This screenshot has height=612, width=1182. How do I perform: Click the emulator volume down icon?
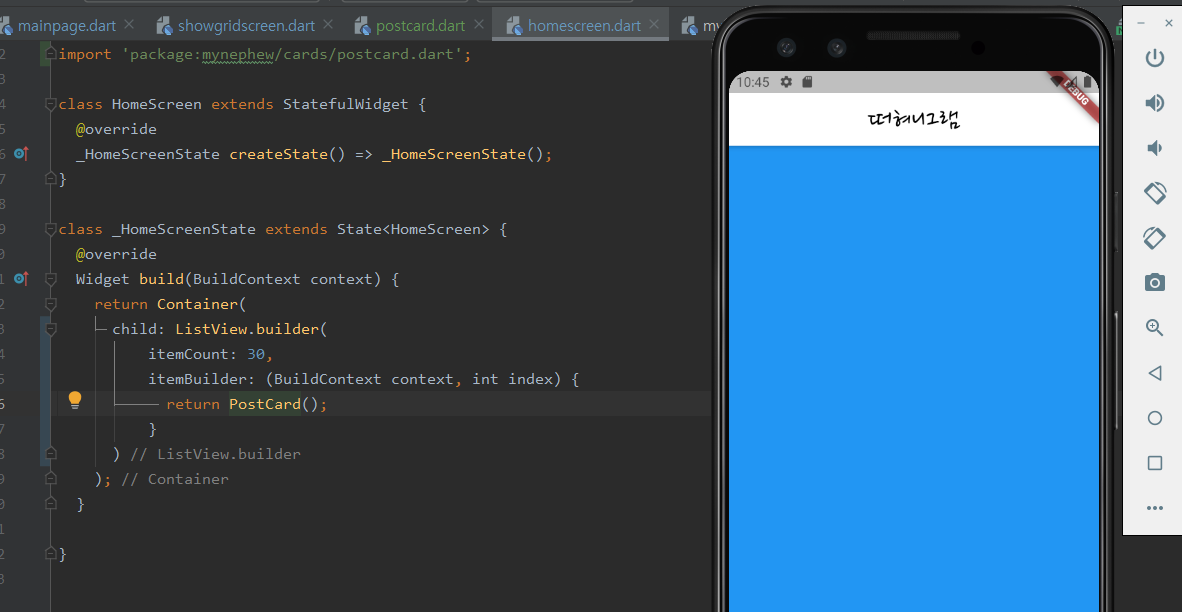(1154, 148)
